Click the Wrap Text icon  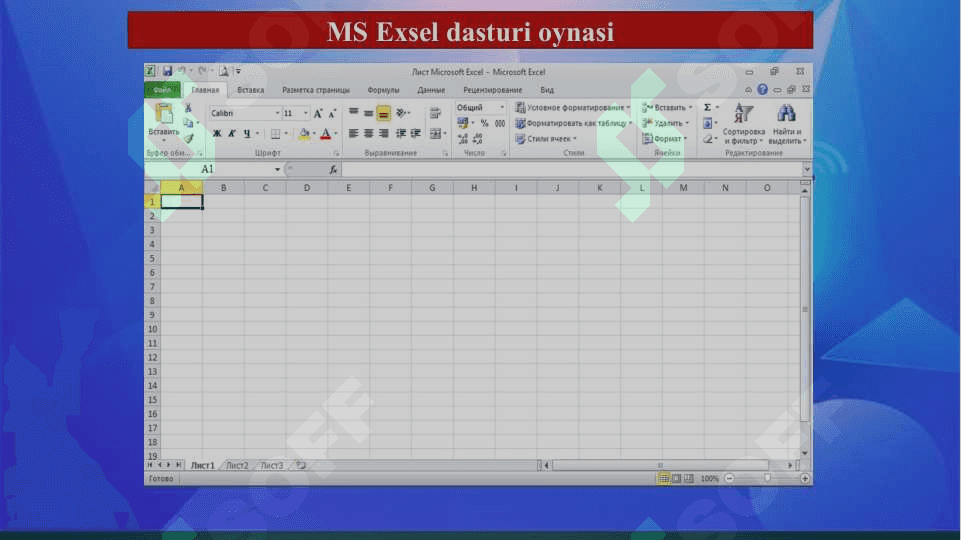pyautogui.click(x=435, y=113)
